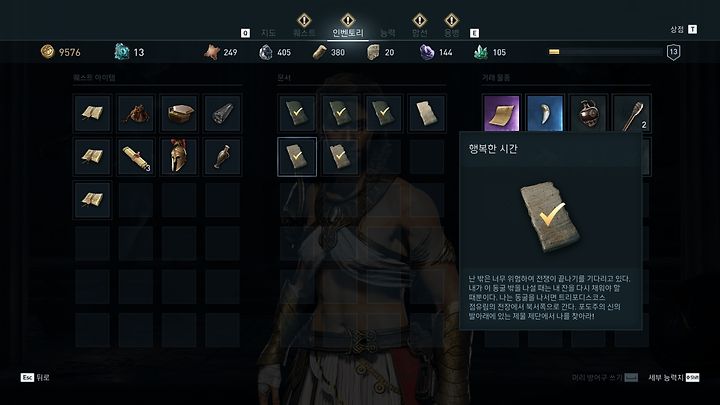This screenshot has height=405, width=720.
Task: Switch to the 용병 mercenaries tab
Action: [451, 33]
